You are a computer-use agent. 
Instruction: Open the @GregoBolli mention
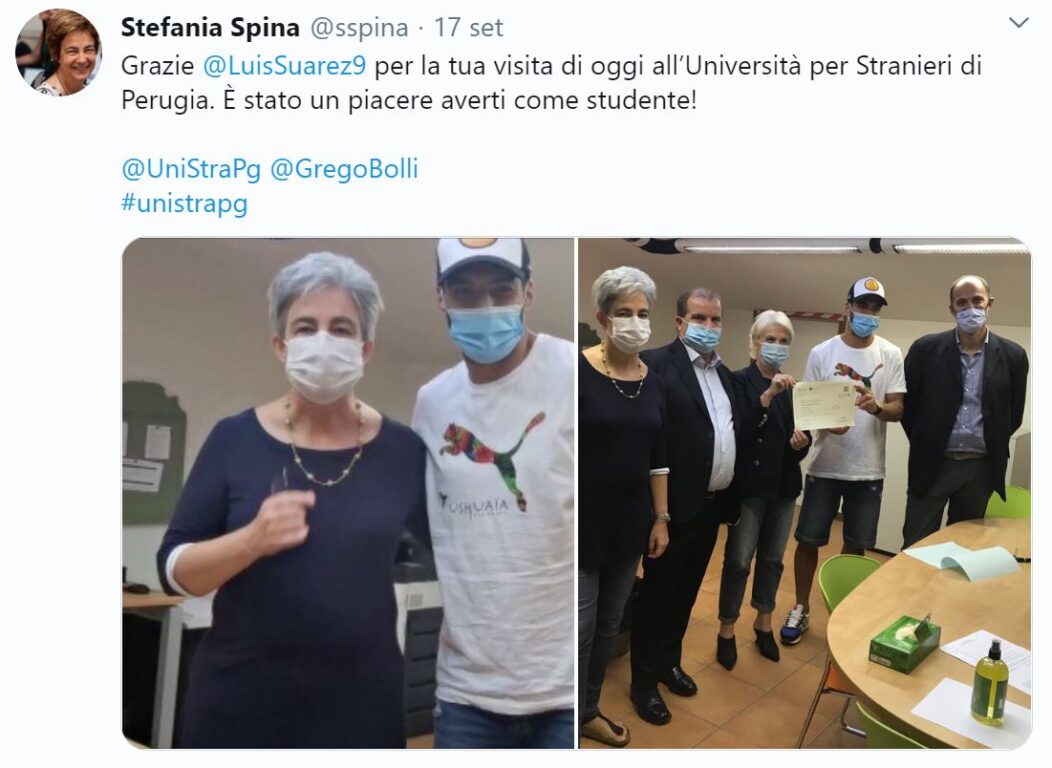(344, 168)
